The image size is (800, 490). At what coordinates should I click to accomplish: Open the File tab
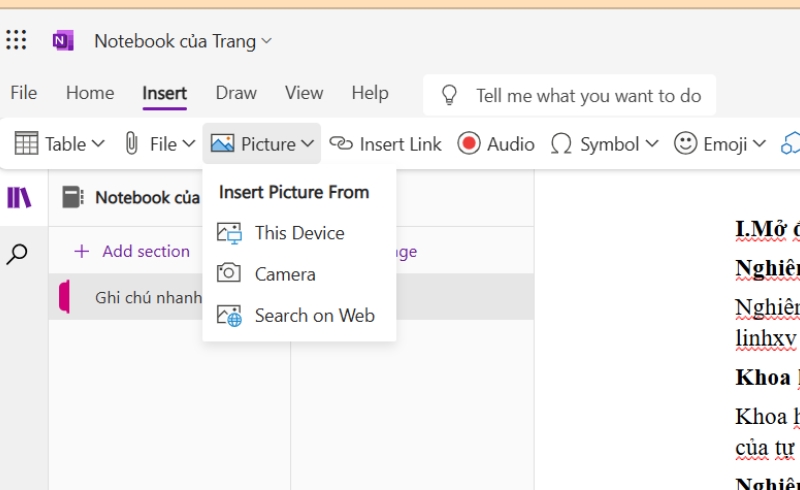tap(23, 93)
